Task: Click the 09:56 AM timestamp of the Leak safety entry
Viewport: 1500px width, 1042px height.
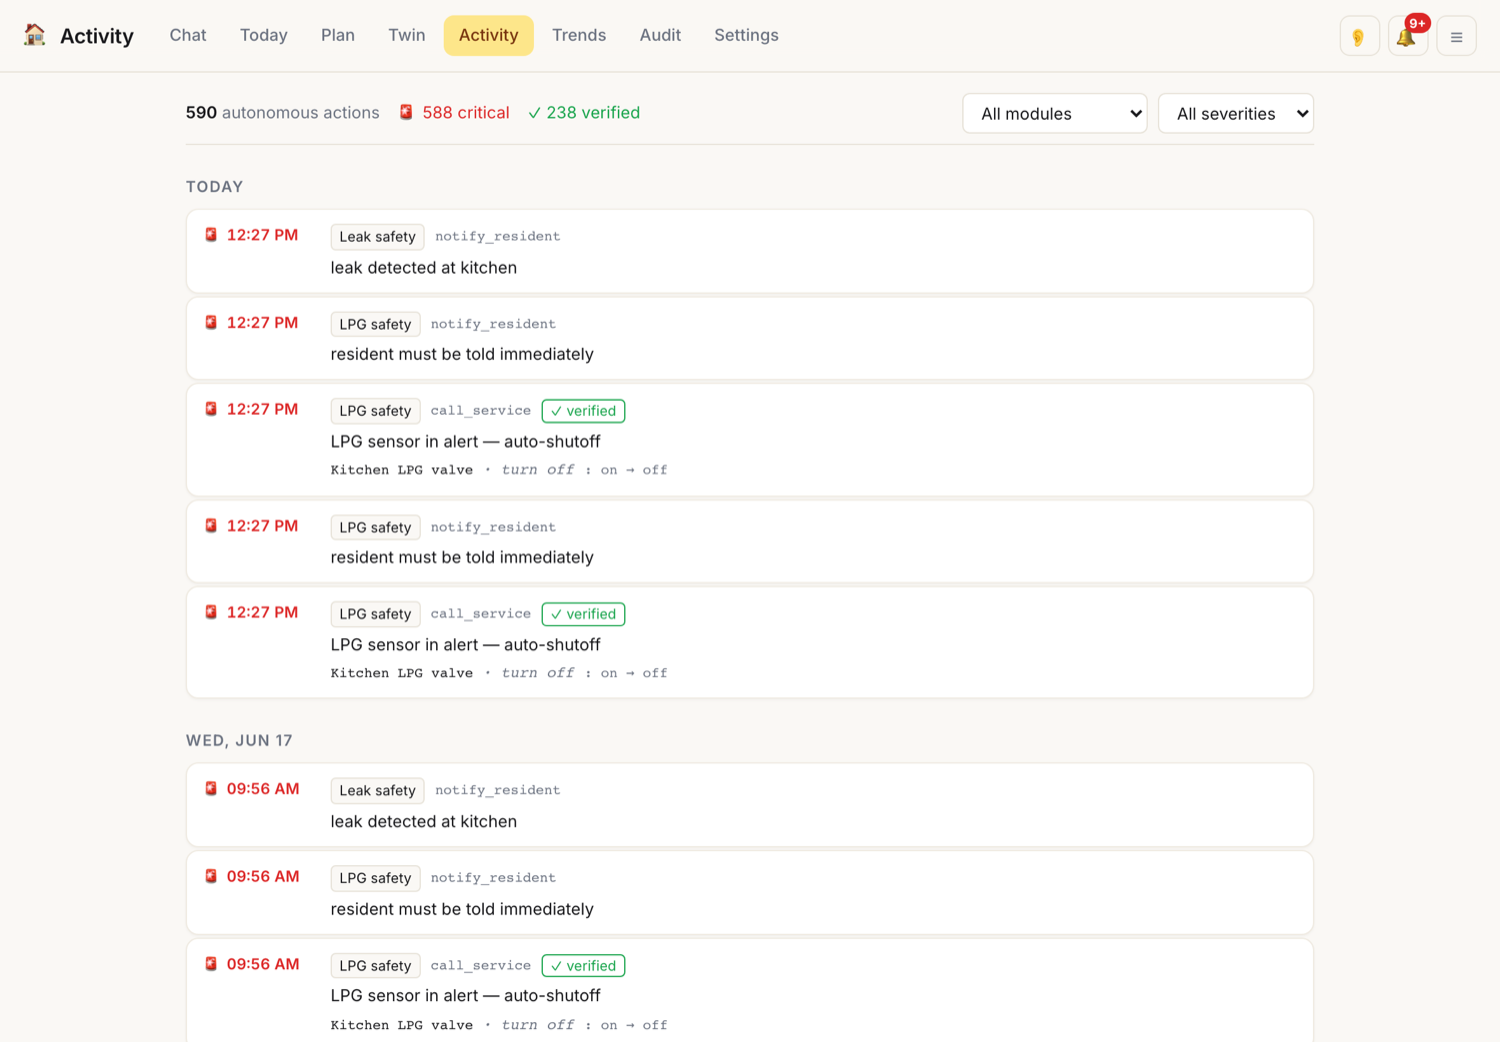Action: point(263,789)
